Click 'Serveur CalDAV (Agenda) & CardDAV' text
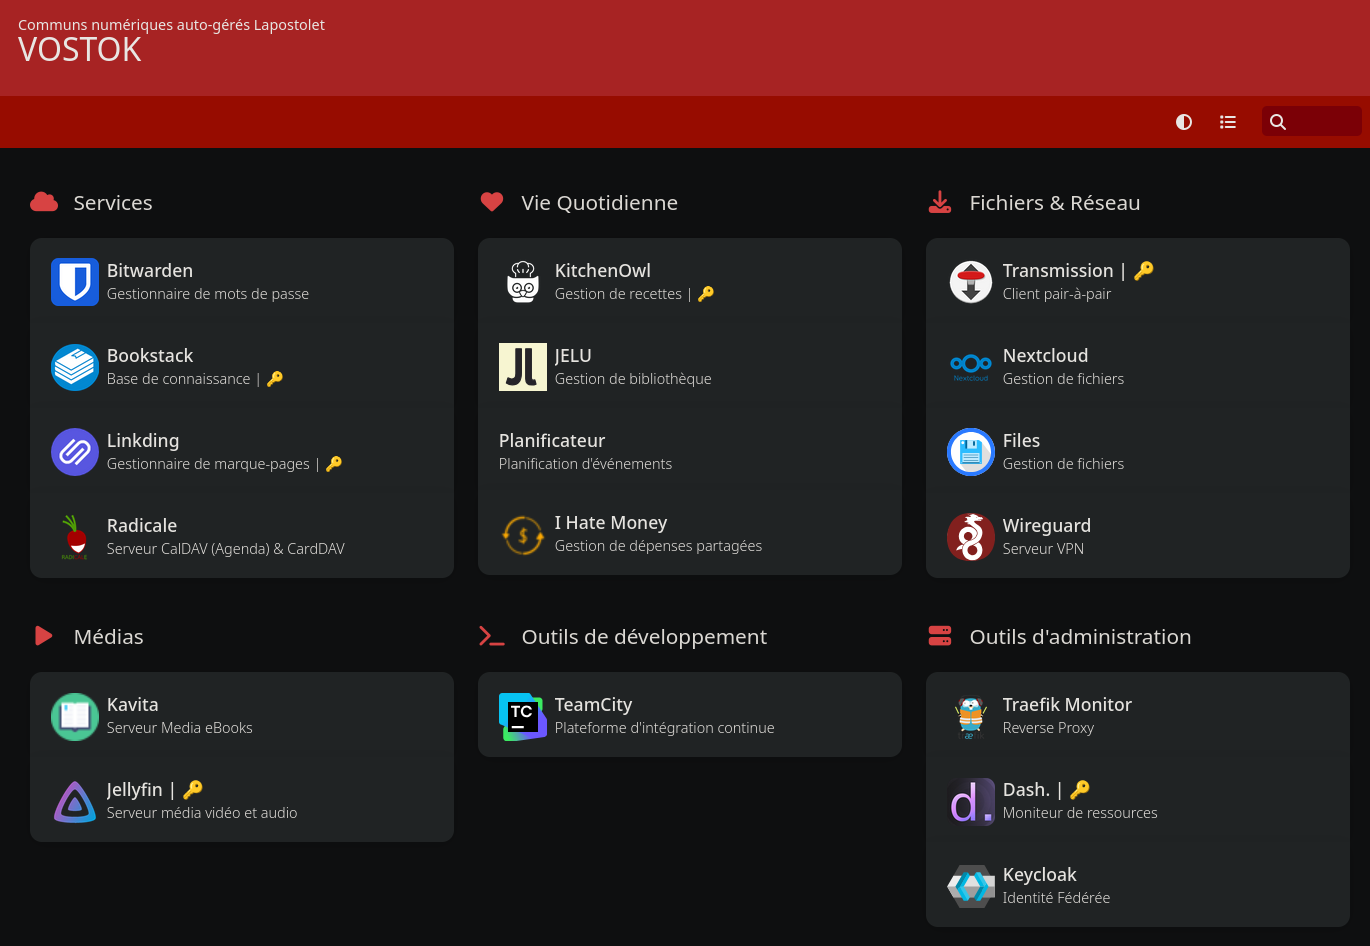Screen dimensions: 1370x946 coord(226,549)
